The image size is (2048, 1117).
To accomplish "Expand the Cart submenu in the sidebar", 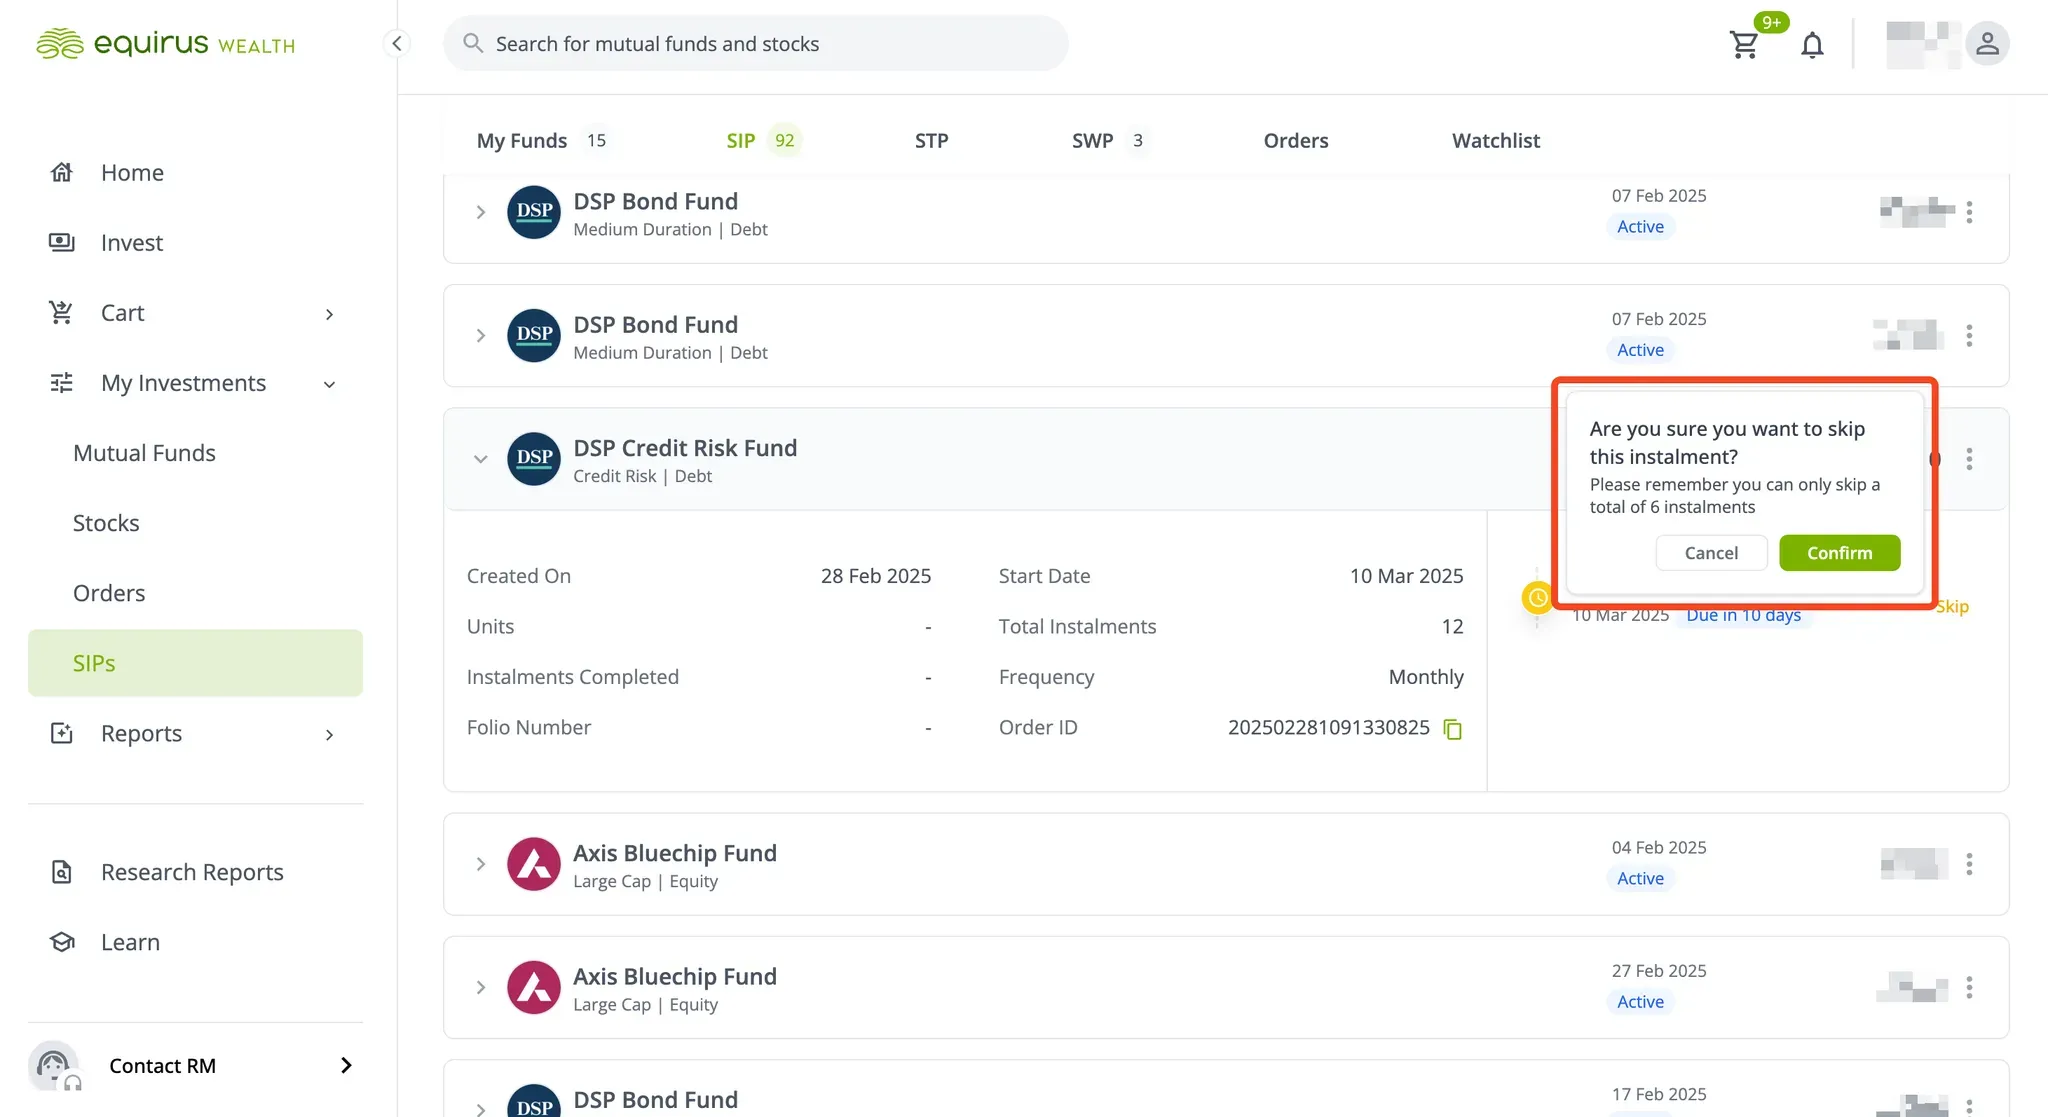I will pos(329,314).
